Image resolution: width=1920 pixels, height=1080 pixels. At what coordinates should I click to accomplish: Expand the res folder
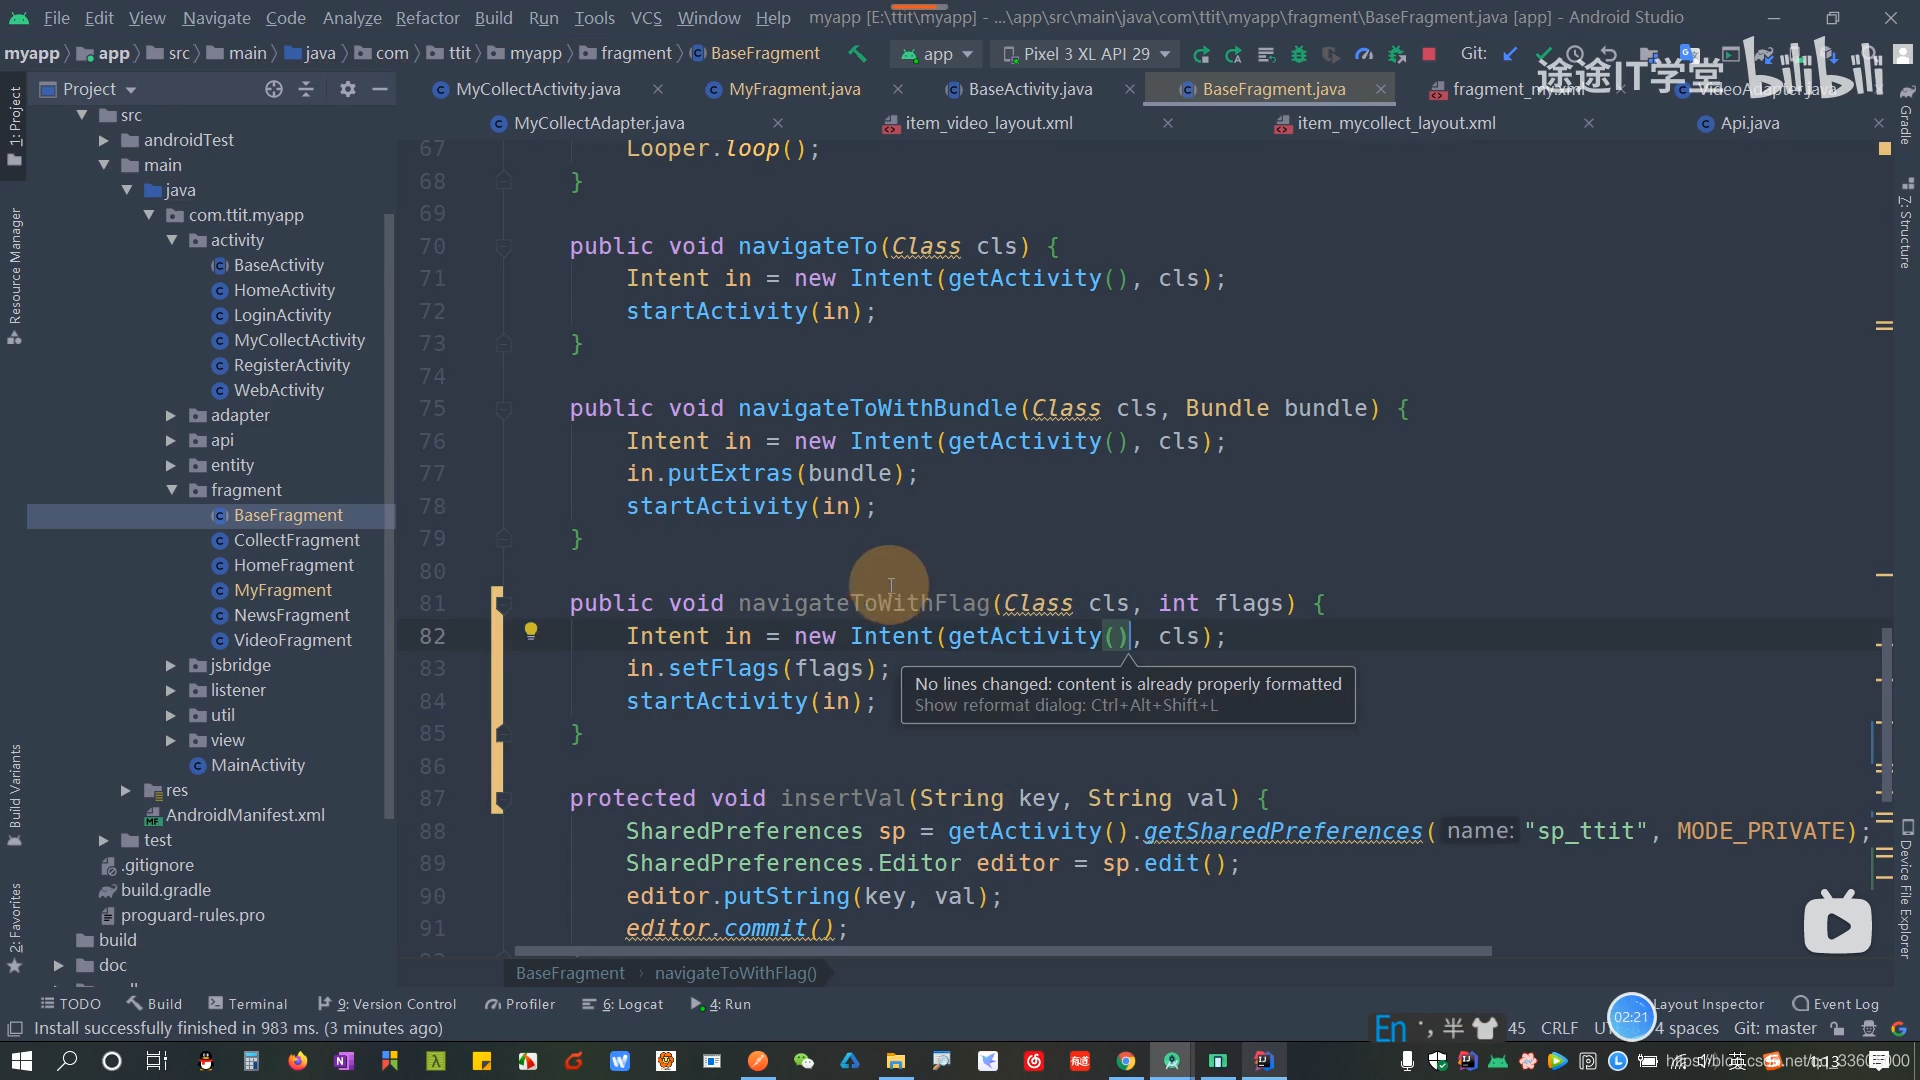(x=125, y=790)
